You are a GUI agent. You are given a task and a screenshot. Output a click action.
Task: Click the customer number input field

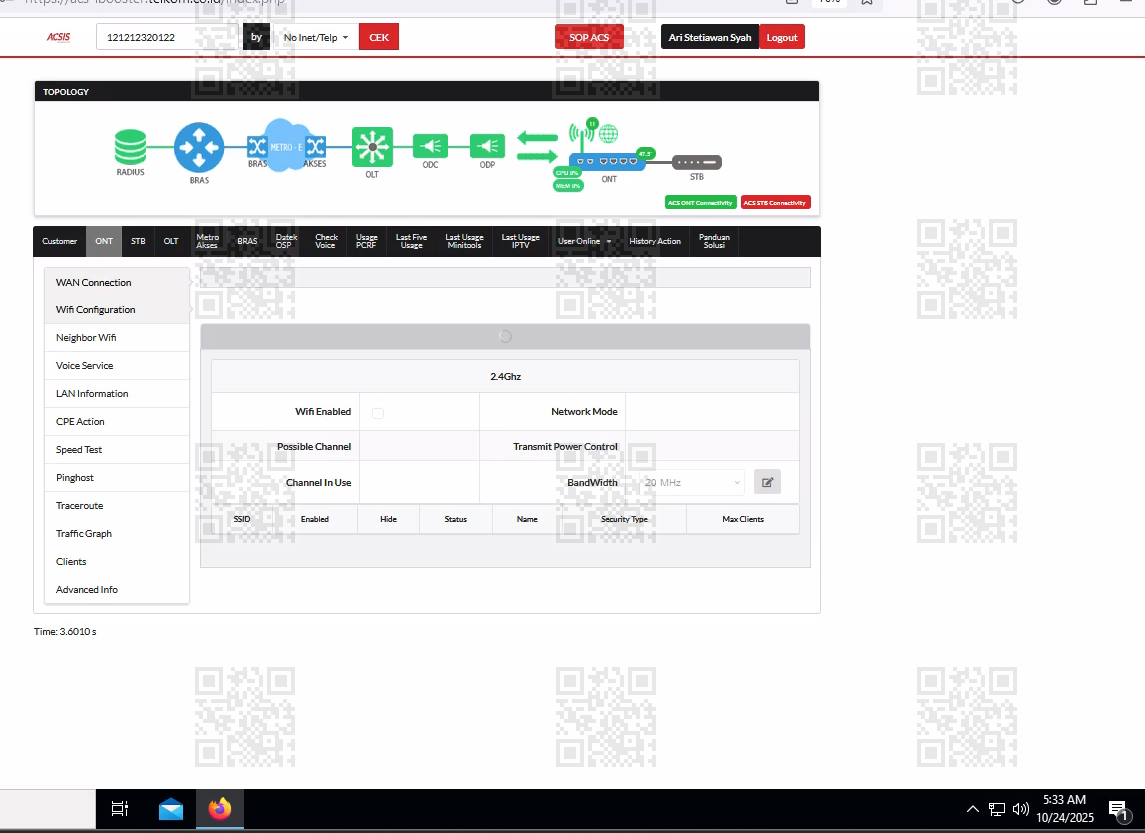167,37
